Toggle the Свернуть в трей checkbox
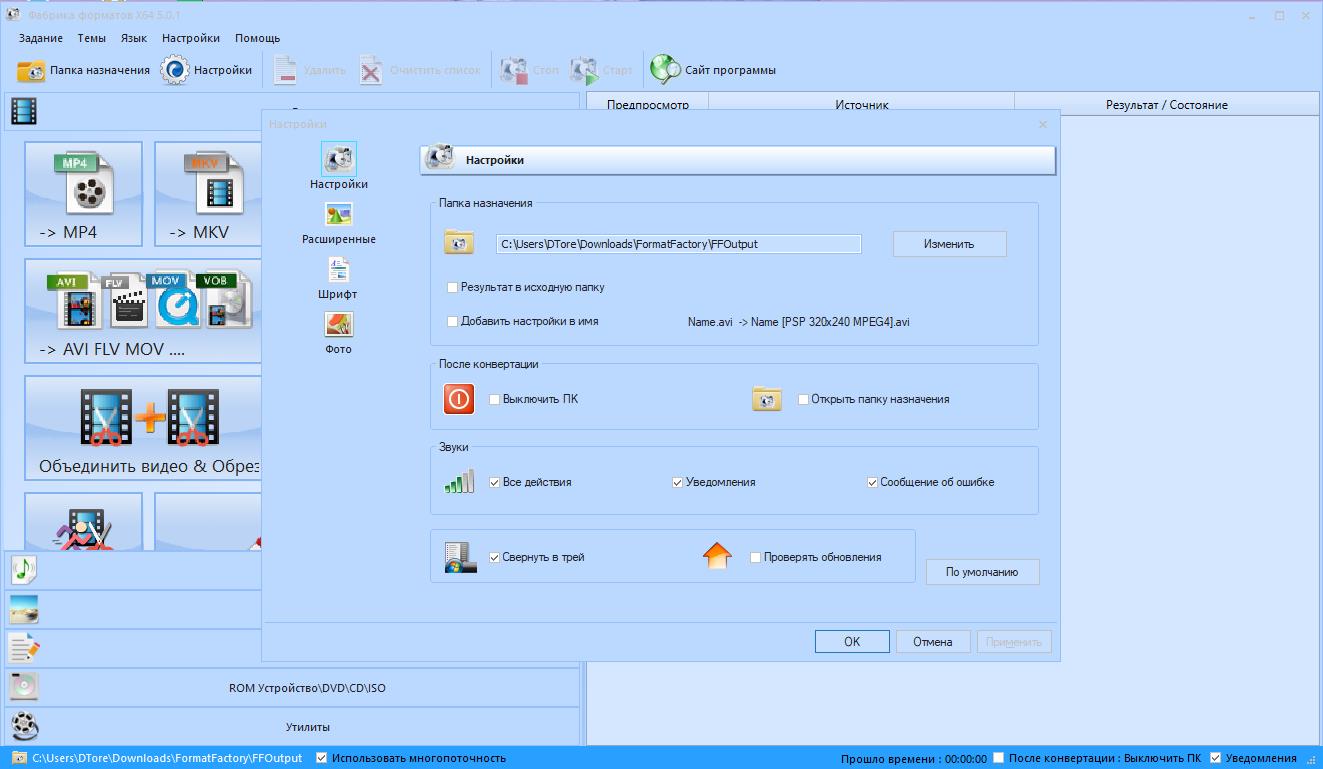The height and width of the screenshot is (769, 1323). [x=495, y=558]
